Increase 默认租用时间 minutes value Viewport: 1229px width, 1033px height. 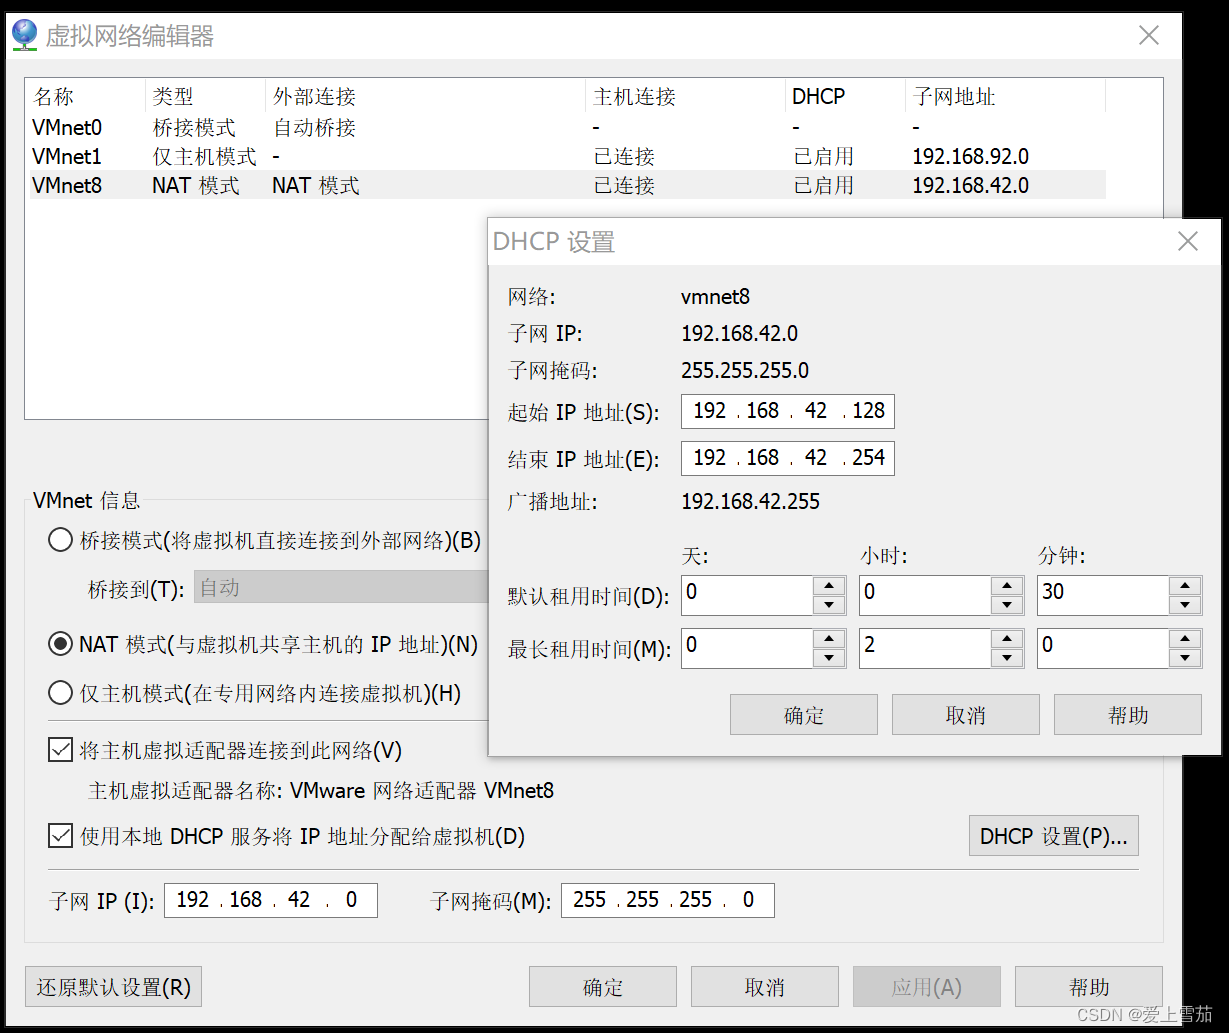1185,586
